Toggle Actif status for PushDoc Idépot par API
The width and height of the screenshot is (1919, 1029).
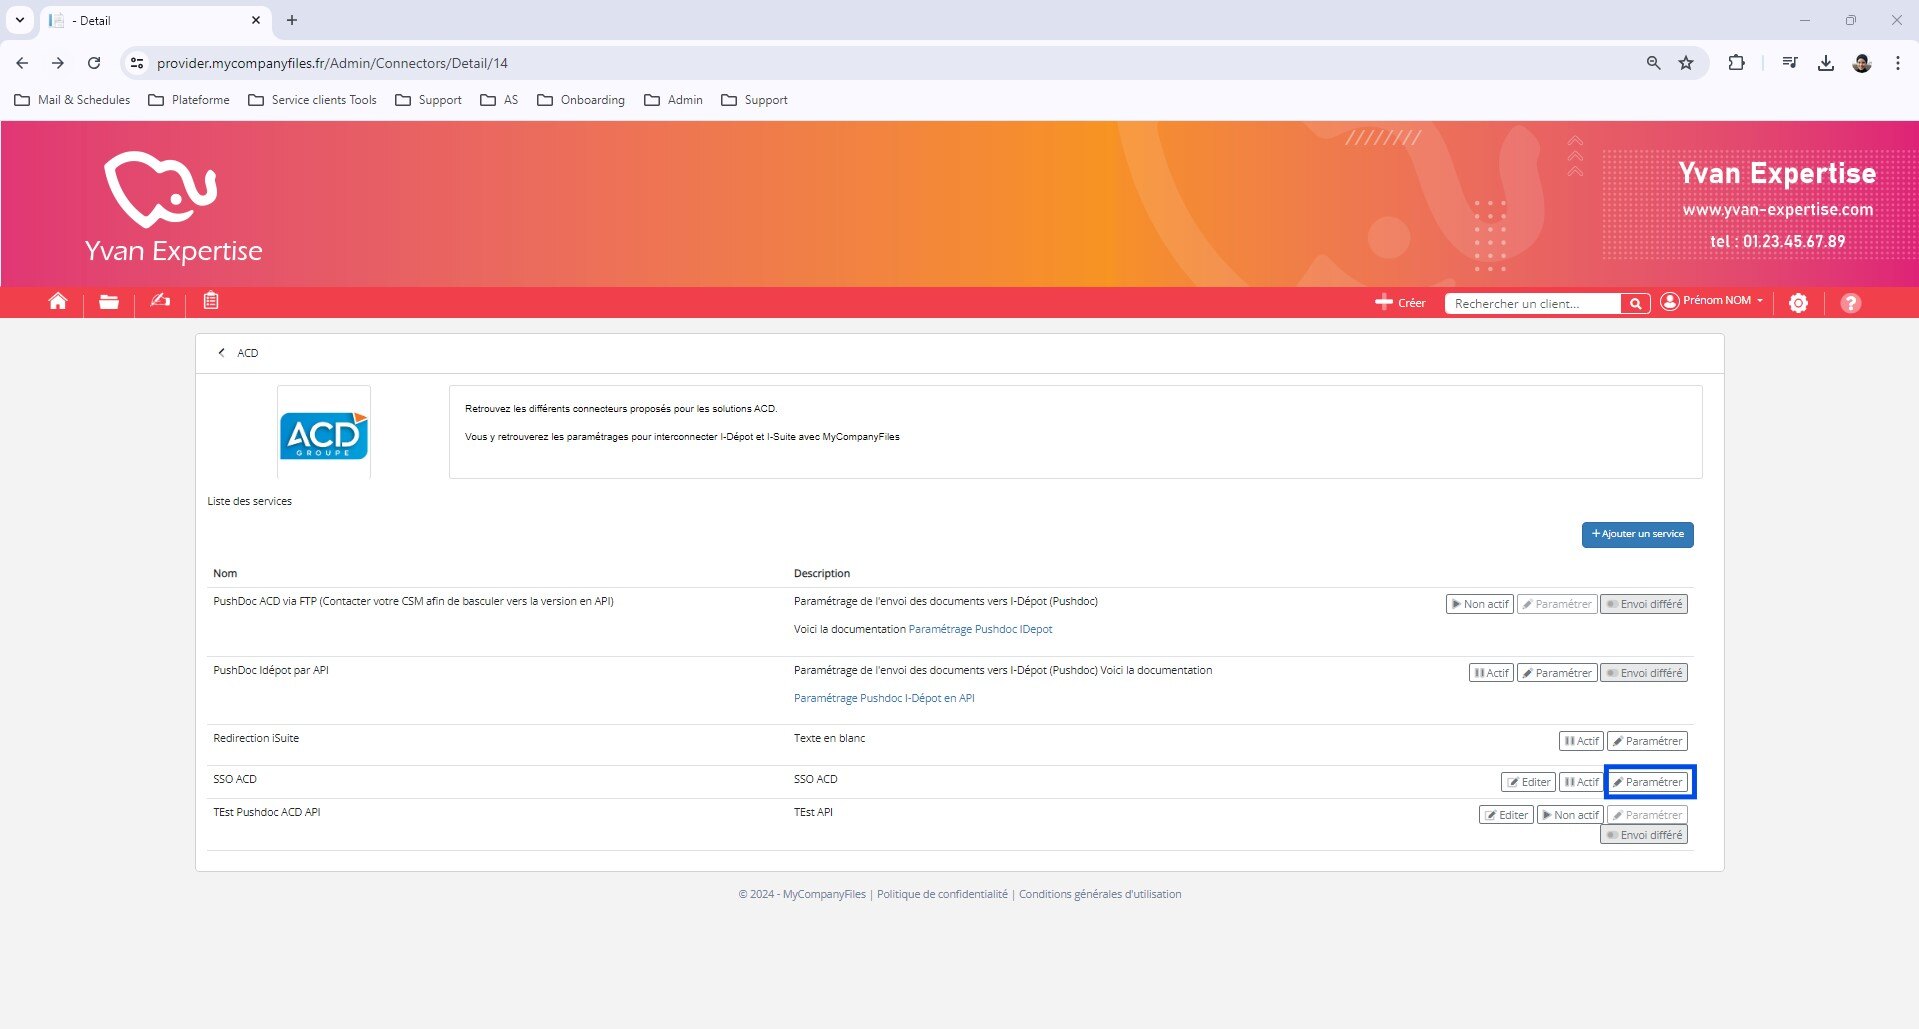click(x=1490, y=673)
